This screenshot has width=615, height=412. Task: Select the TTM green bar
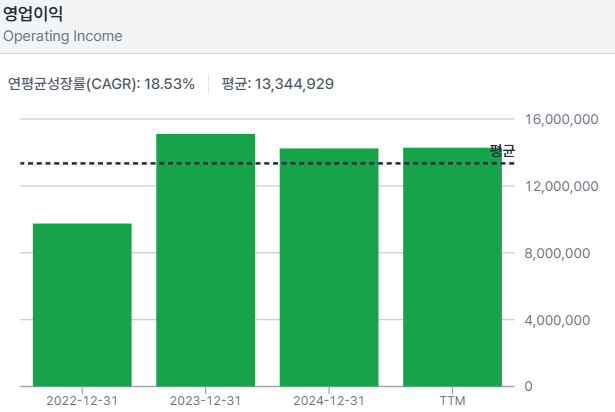452,267
